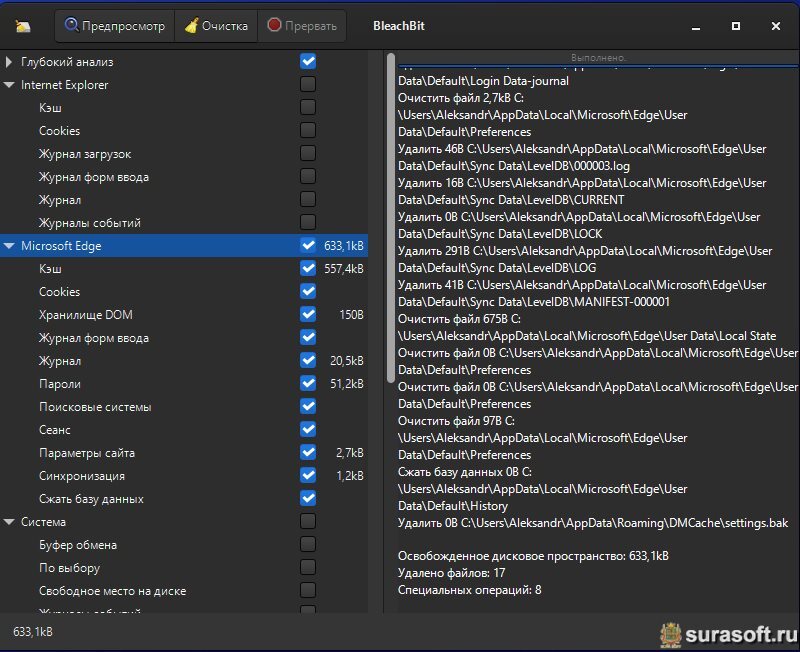Collapse the Система section arrow

point(9,522)
